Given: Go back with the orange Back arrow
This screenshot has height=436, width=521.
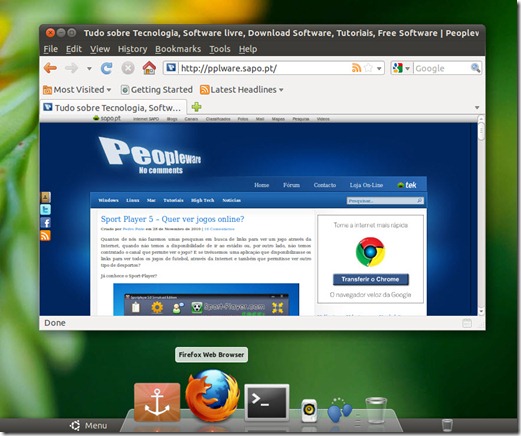Looking at the screenshot, I should tap(50, 68).
